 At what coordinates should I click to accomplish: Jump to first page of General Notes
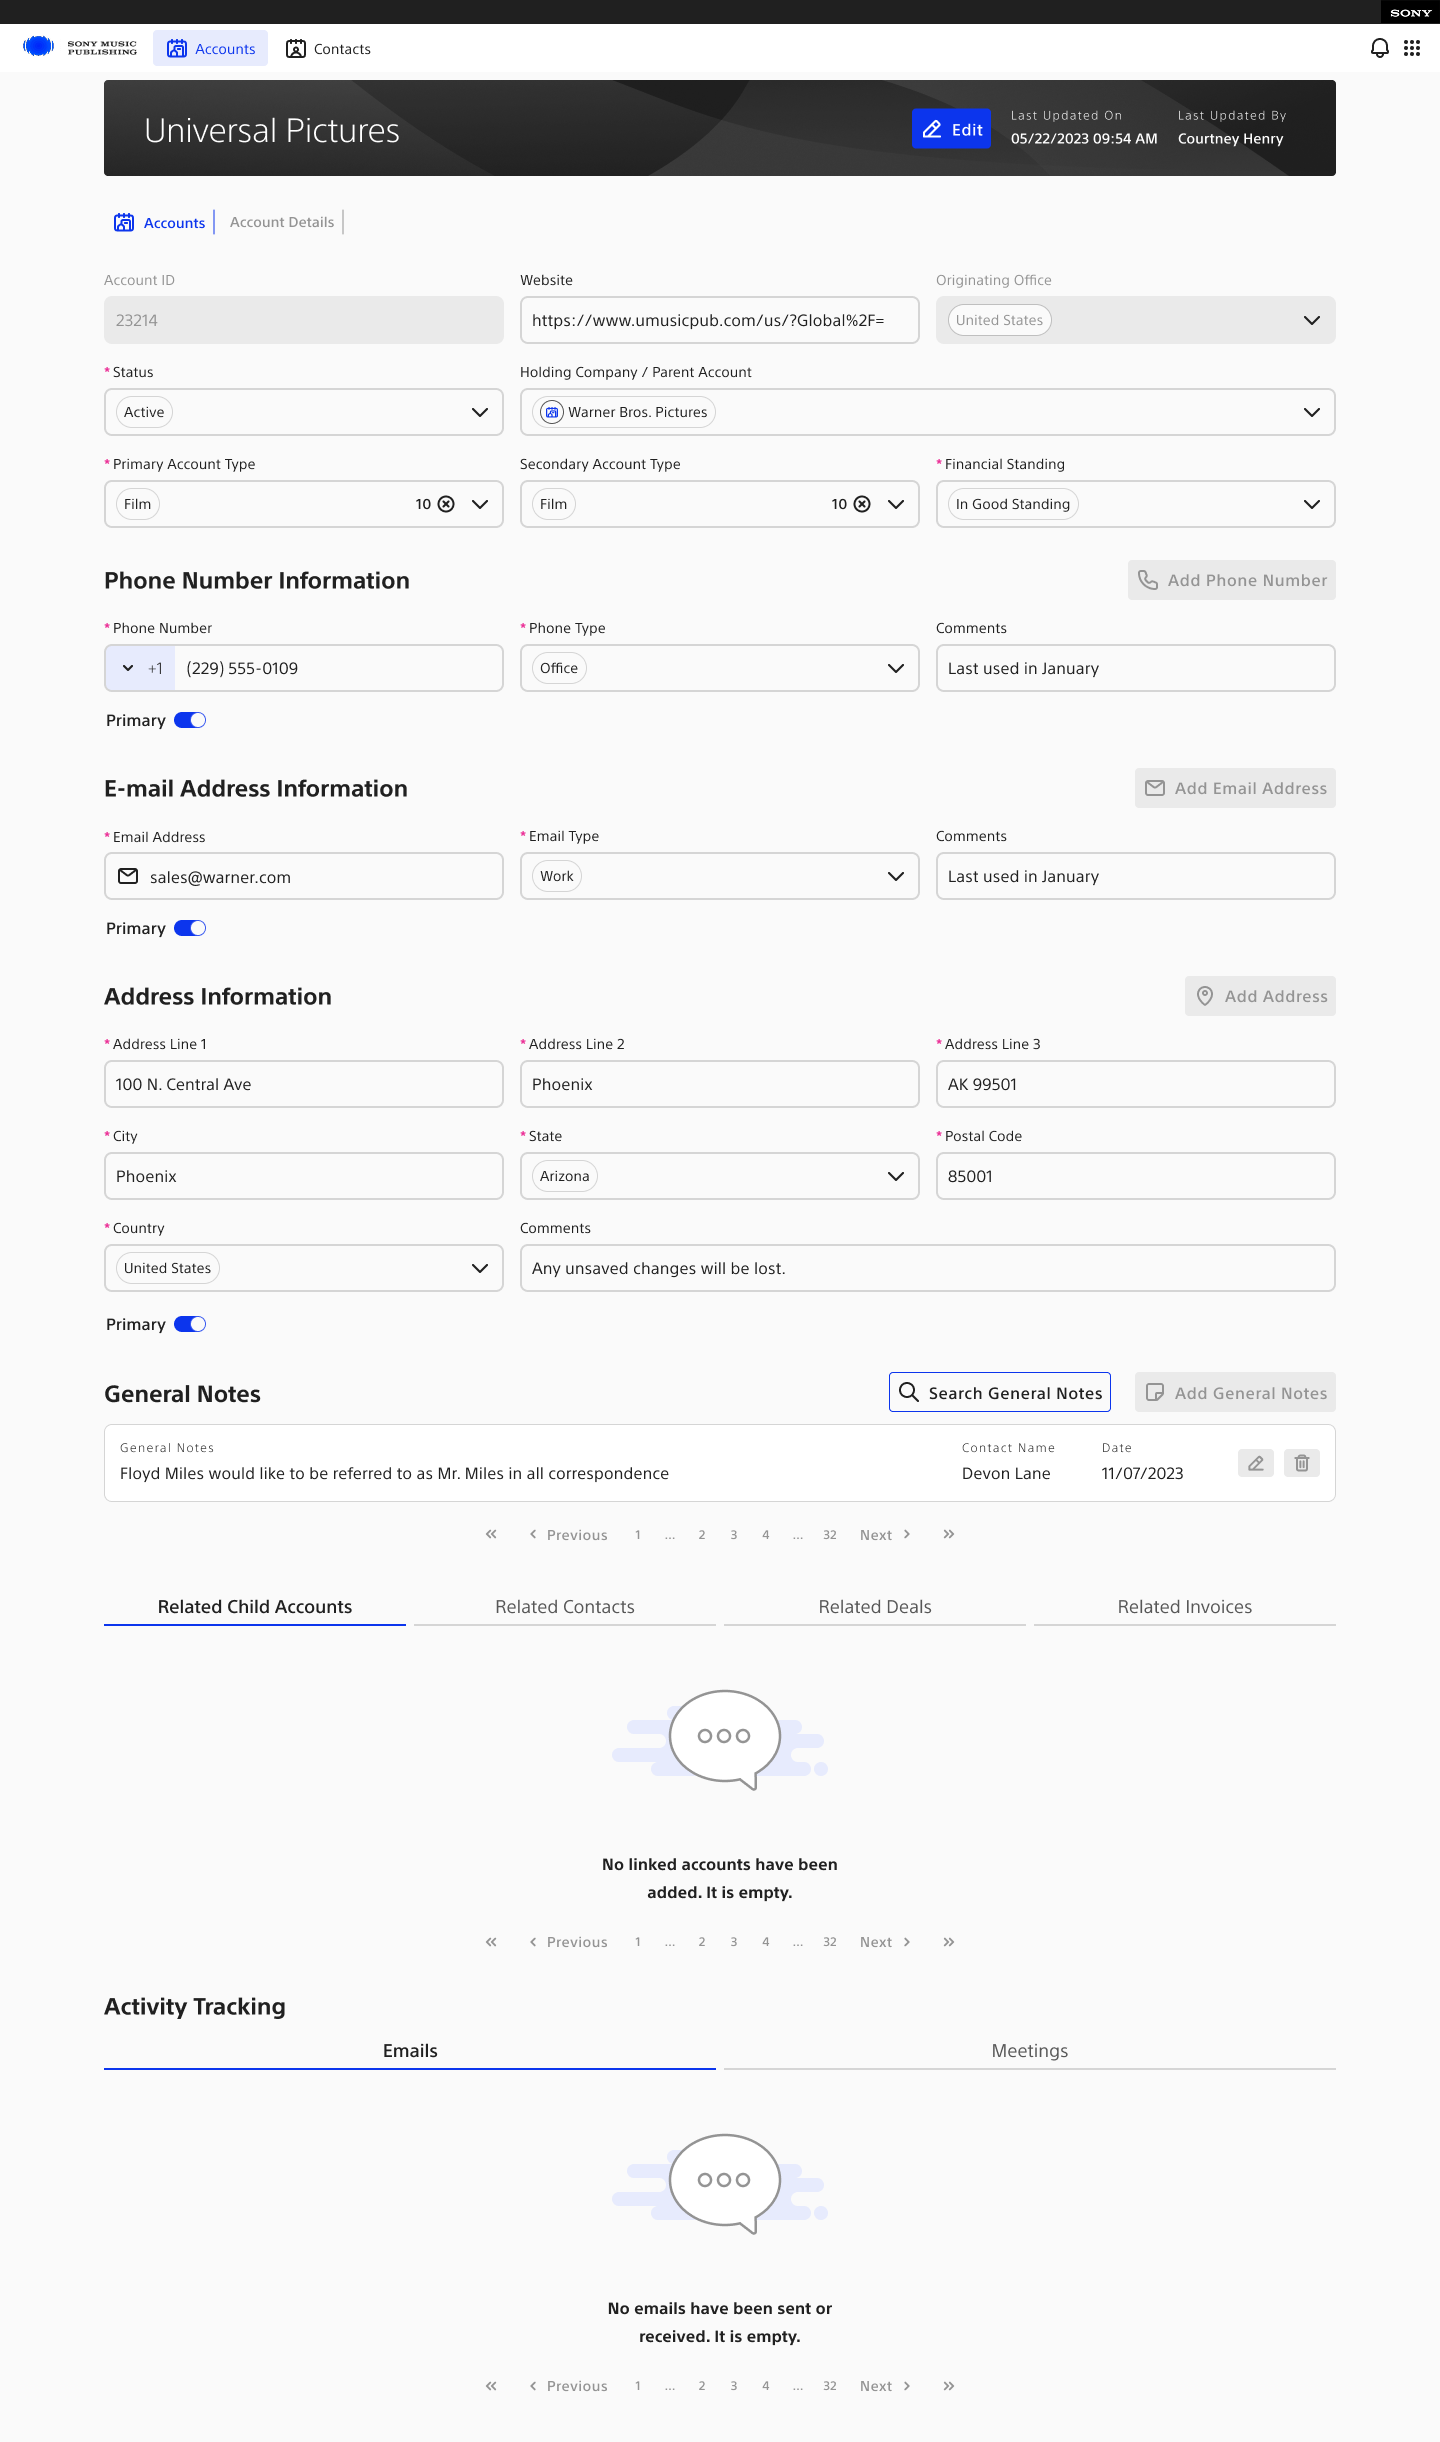[x=491, y=1534]
